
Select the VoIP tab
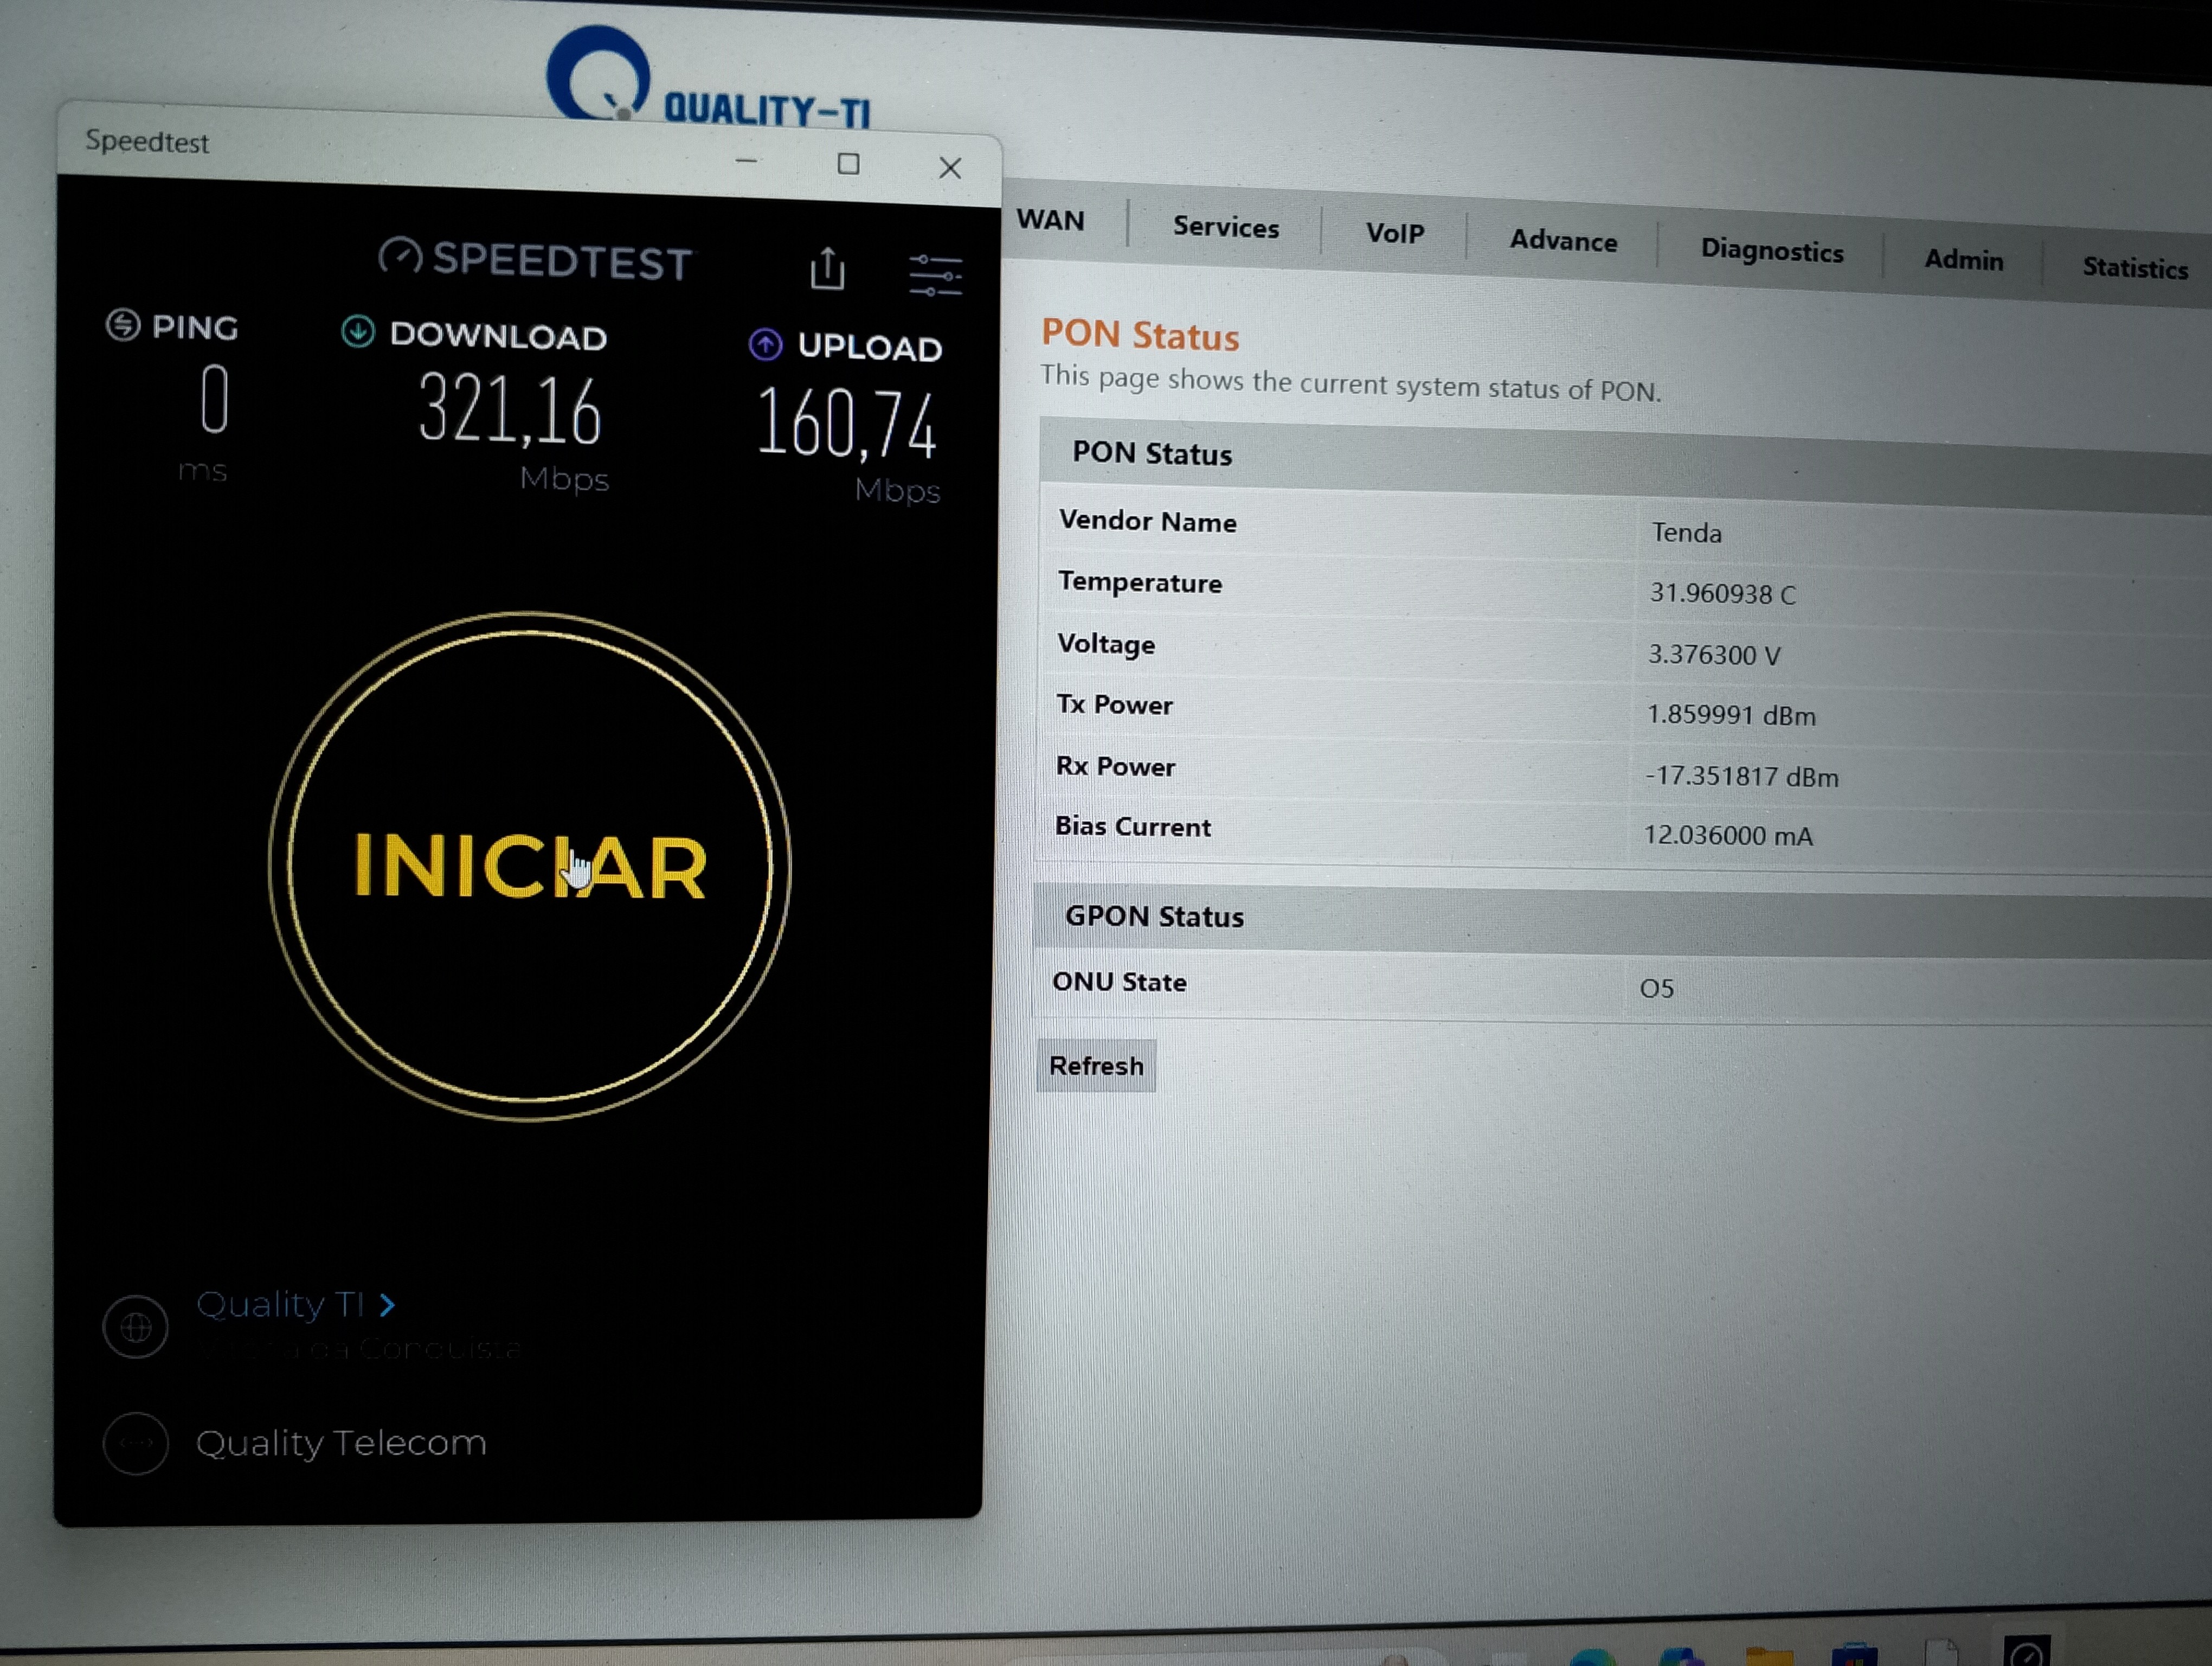[1394, 234]
